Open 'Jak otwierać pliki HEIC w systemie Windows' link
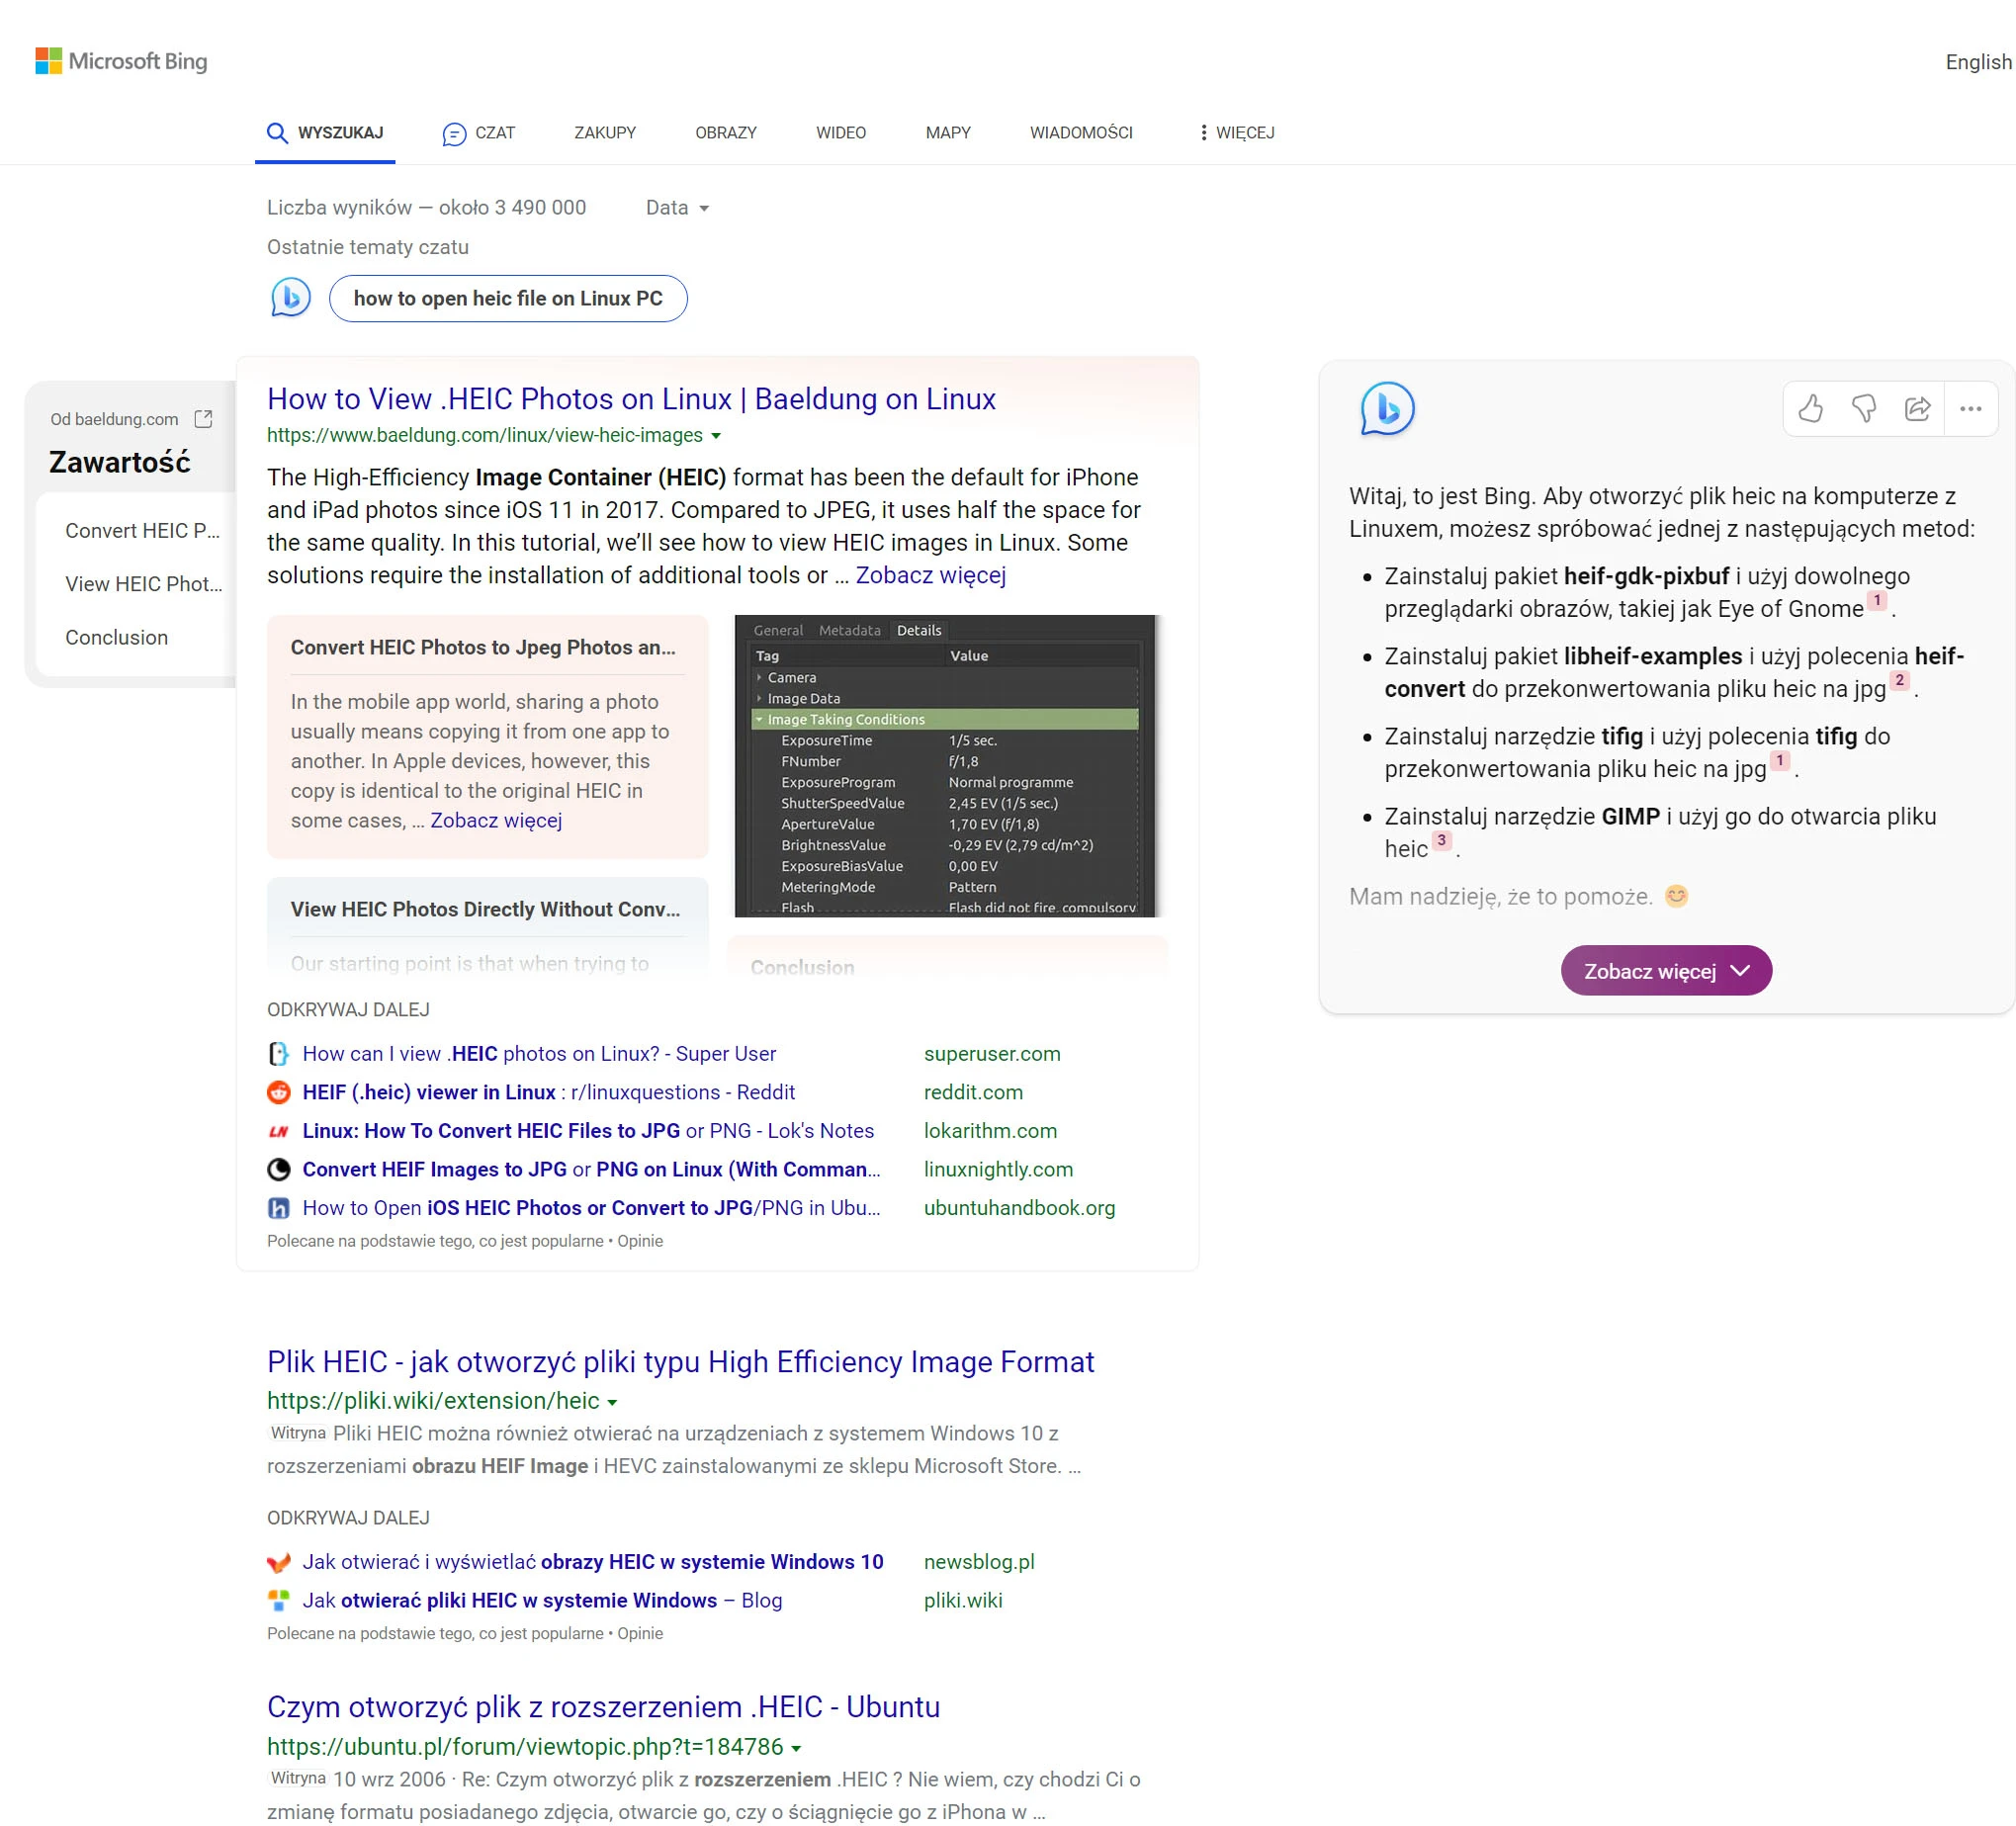2016x1826 pixels. click(542, 1600)
